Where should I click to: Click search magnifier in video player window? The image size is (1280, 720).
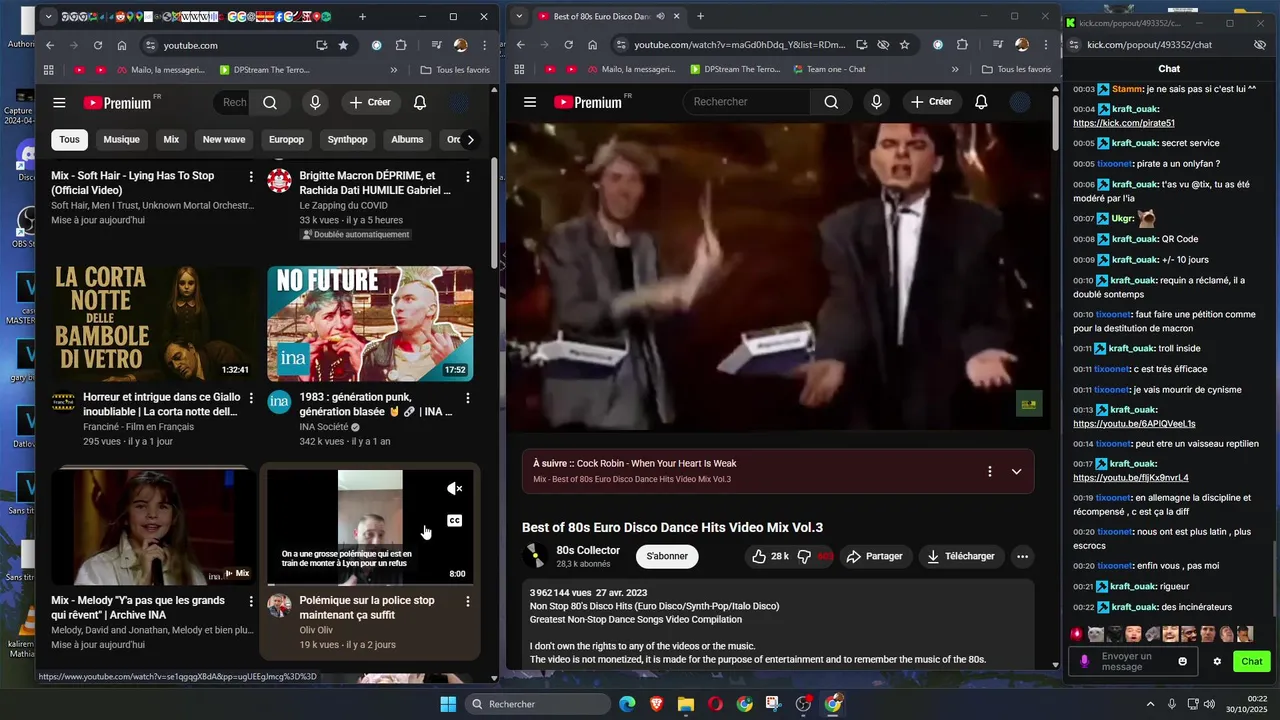pyautogui.click(x=831, y=102)
